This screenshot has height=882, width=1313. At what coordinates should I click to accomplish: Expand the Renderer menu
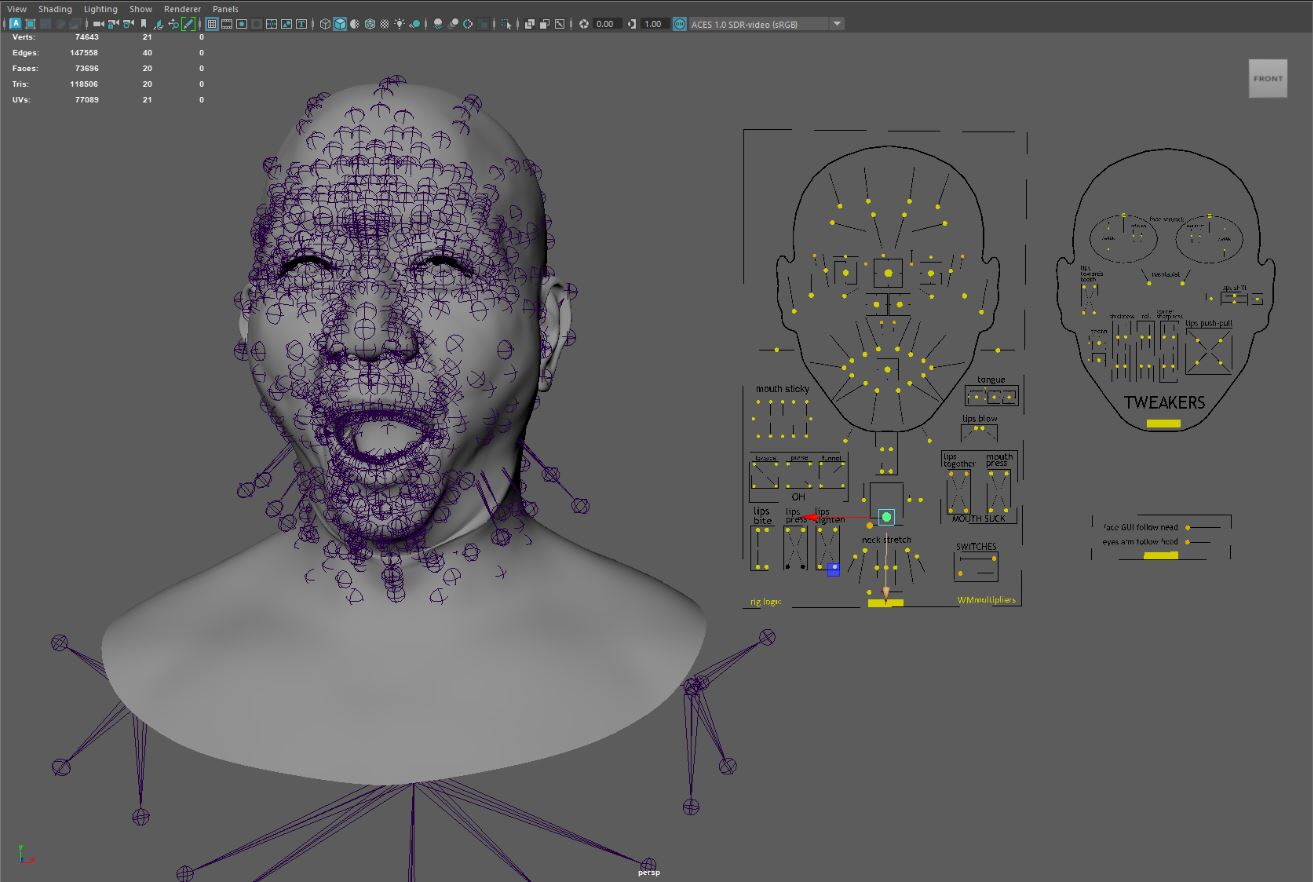point(182,9)
